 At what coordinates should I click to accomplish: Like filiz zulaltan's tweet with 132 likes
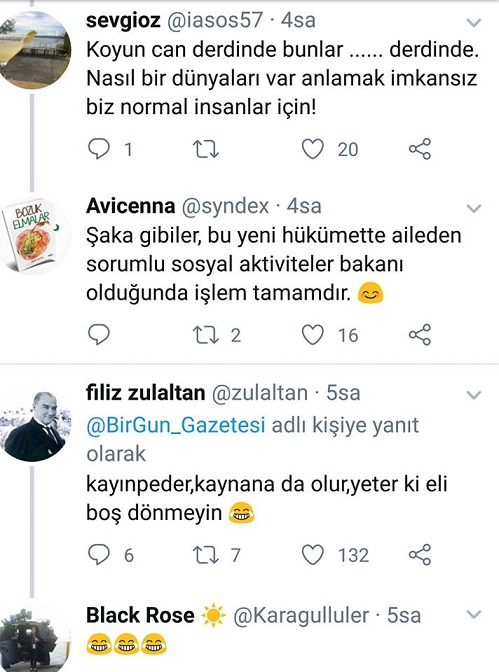click(x=313, y=555)
